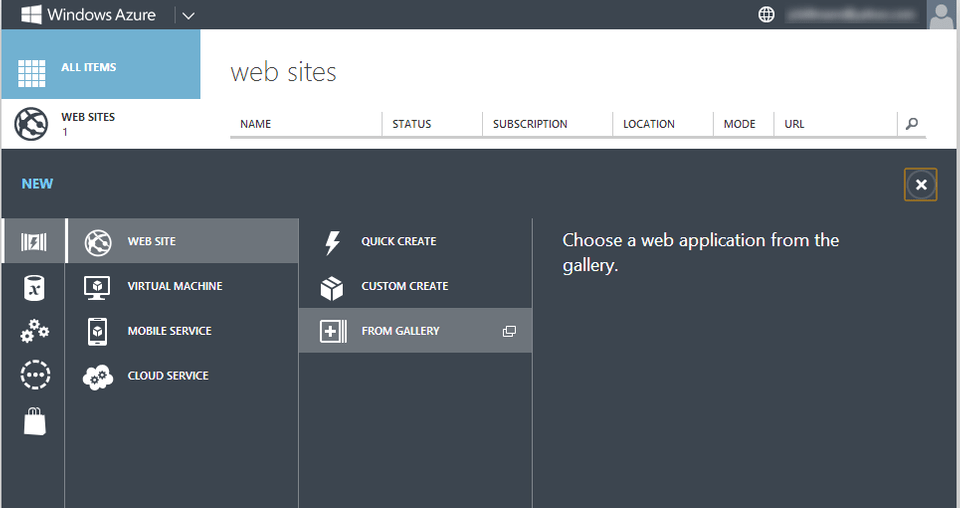Sort the table by STATUS column
This screenshot has width=960, height=508.
(x=411, y=124)
